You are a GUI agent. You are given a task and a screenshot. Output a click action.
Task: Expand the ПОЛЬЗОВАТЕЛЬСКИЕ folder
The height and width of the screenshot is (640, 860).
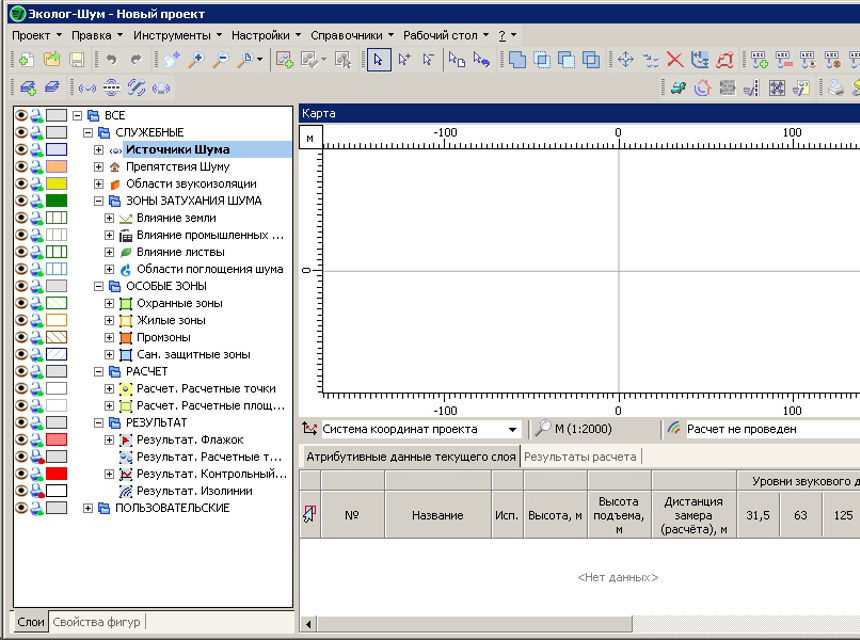(x=88, y=508)
